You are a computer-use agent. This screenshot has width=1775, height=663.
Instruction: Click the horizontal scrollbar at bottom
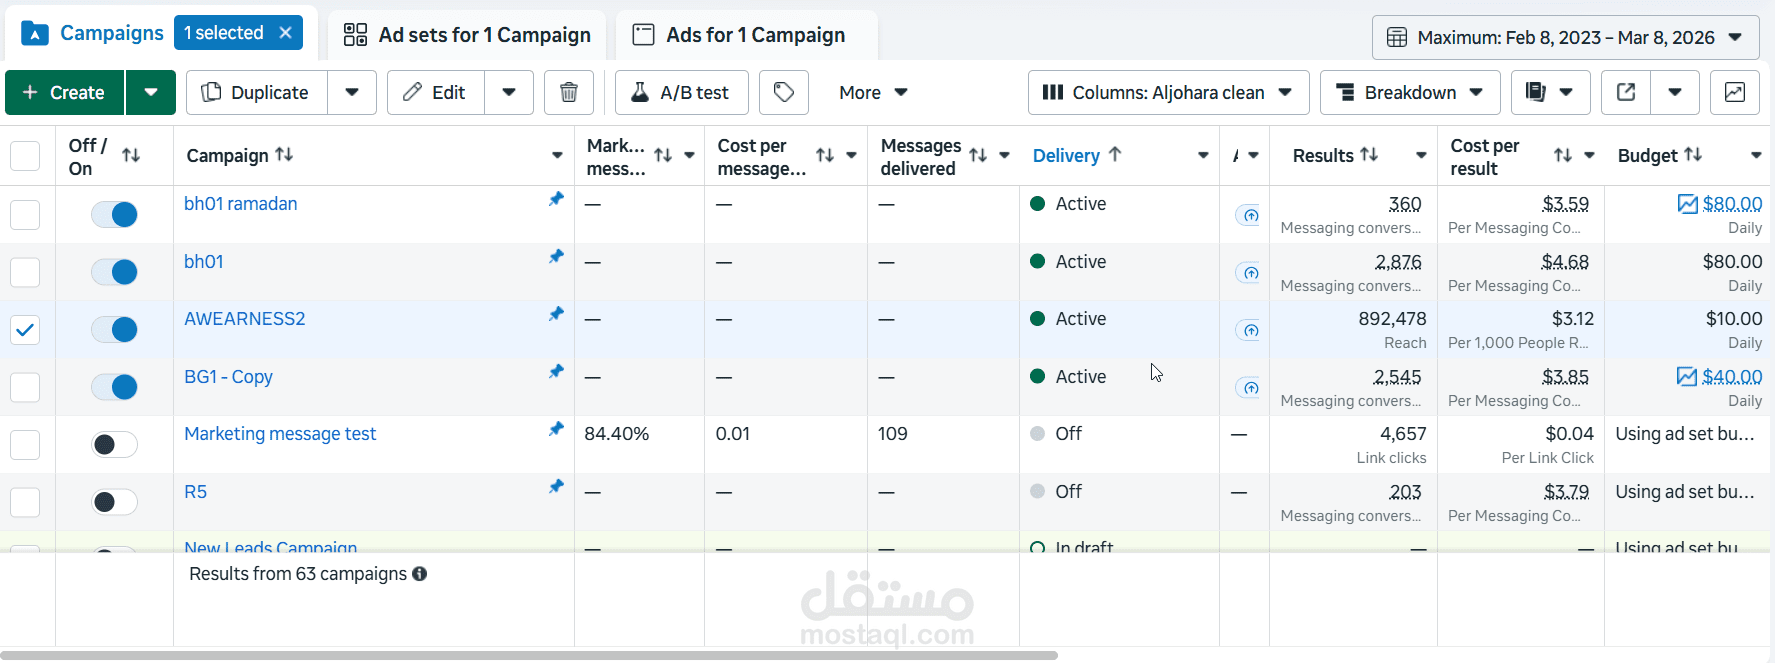528,656
